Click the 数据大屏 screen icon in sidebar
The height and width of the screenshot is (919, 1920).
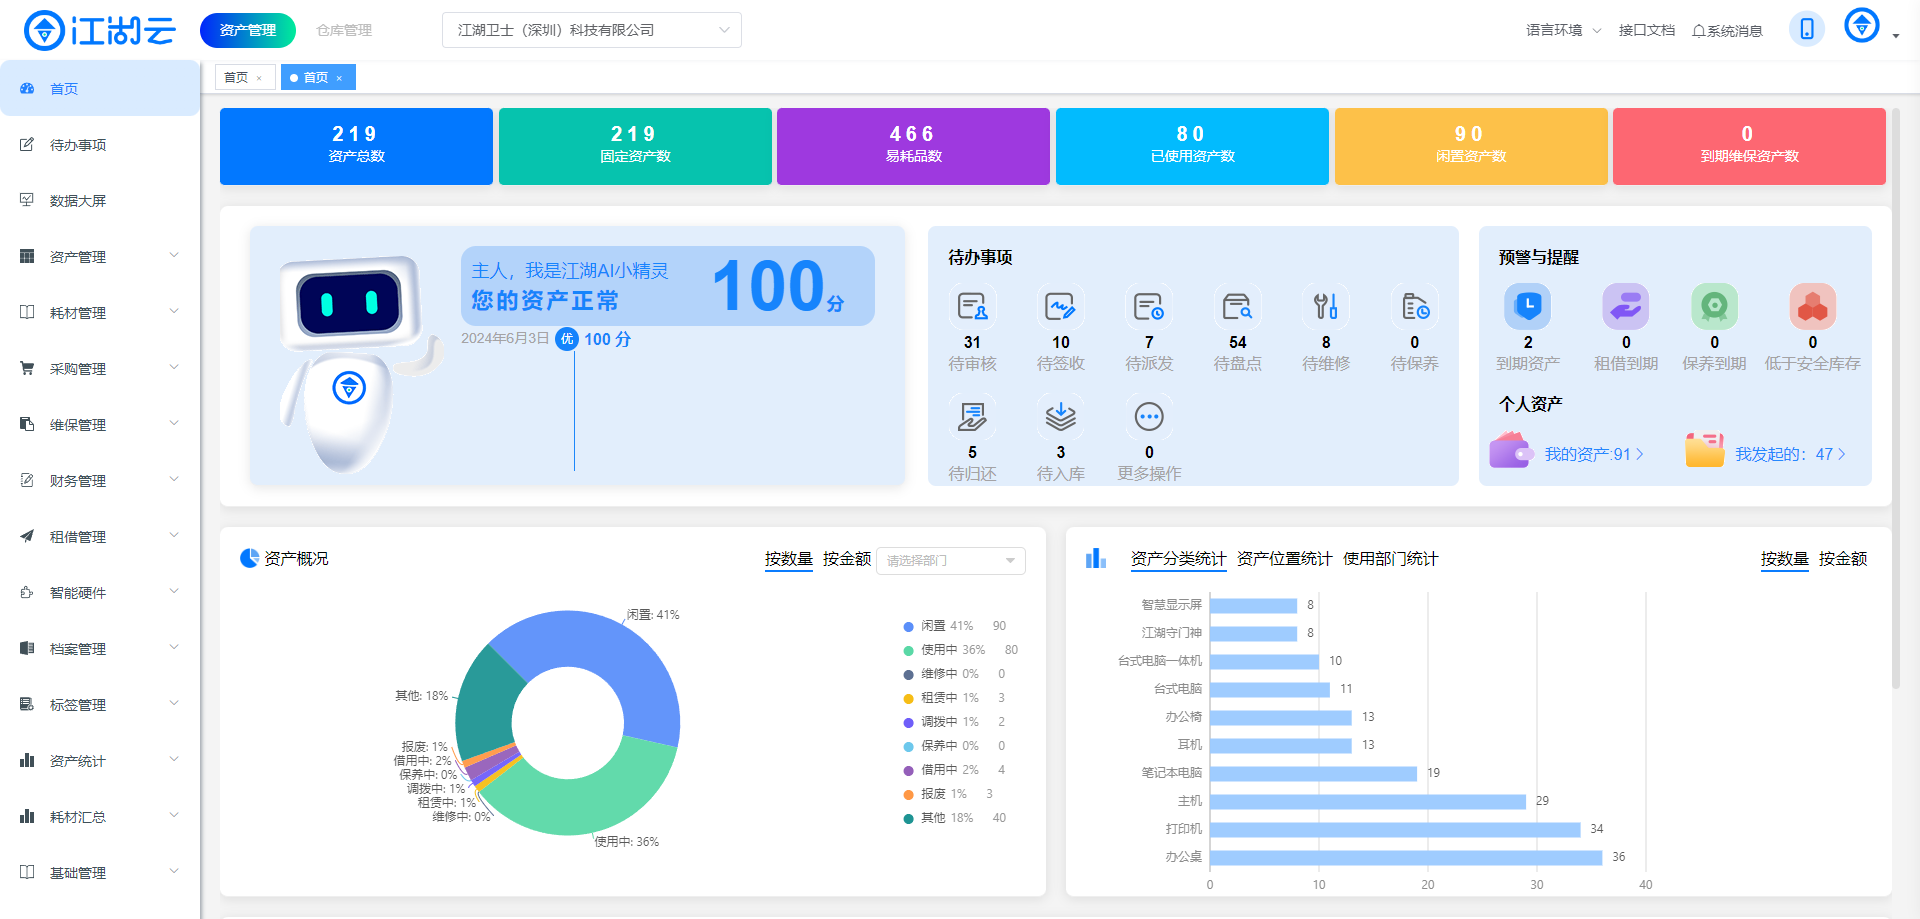point(27,200)
